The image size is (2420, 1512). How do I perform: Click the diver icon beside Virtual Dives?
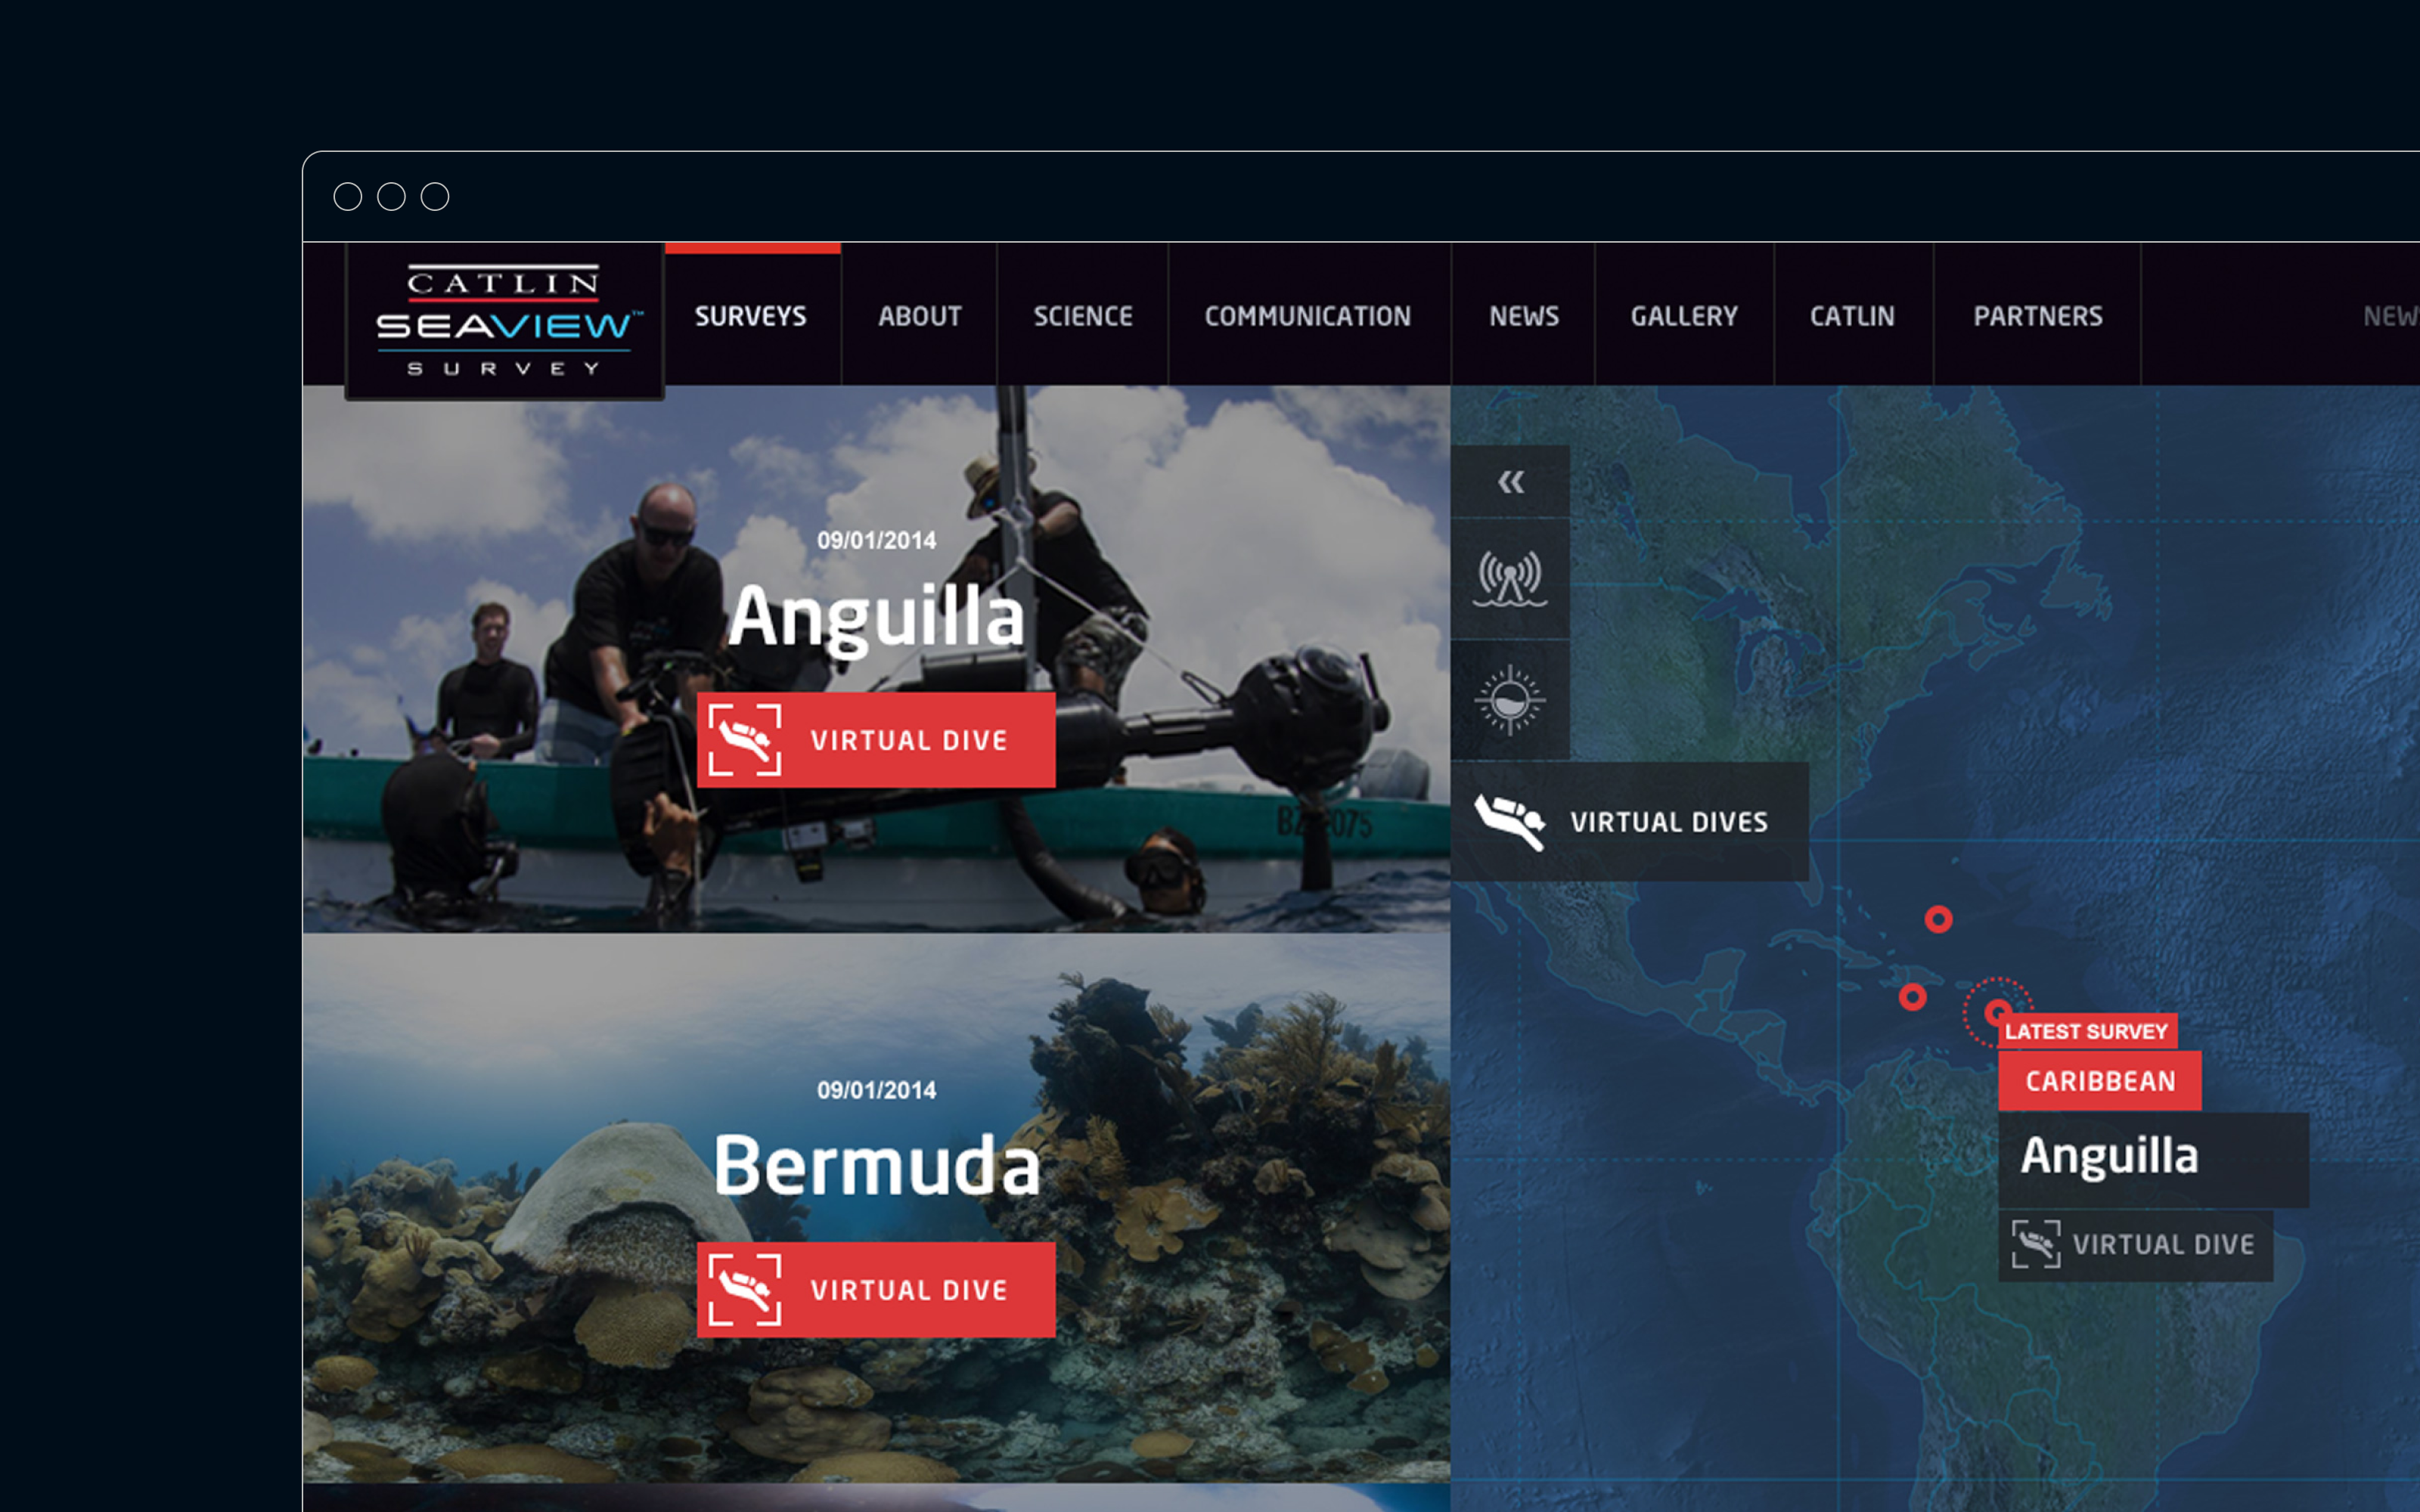[1510, 822]
